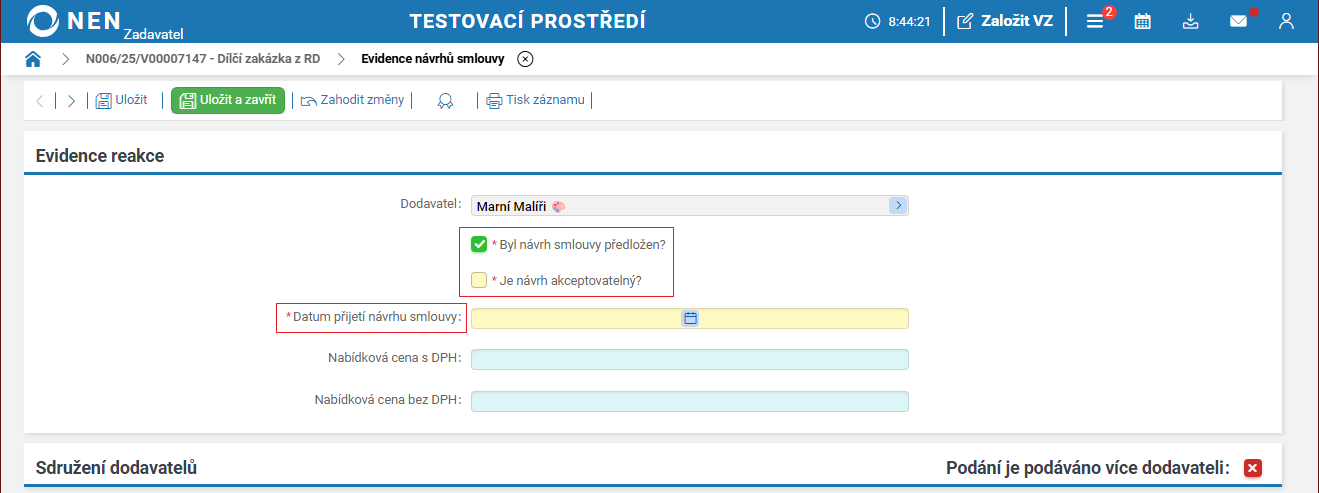The width and height of the screenshot is (1319, 493).
Task: Open the user profile icon
Action: (1286, 21)
